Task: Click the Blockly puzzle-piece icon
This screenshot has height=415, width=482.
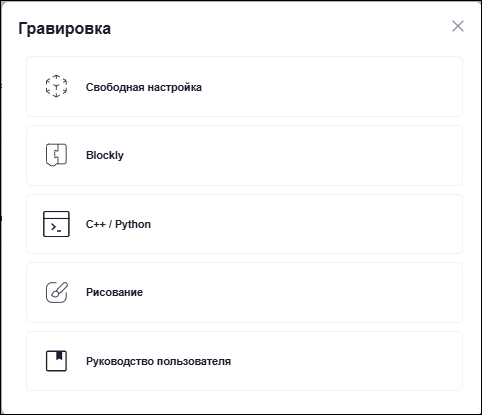Action: (56, 155)
